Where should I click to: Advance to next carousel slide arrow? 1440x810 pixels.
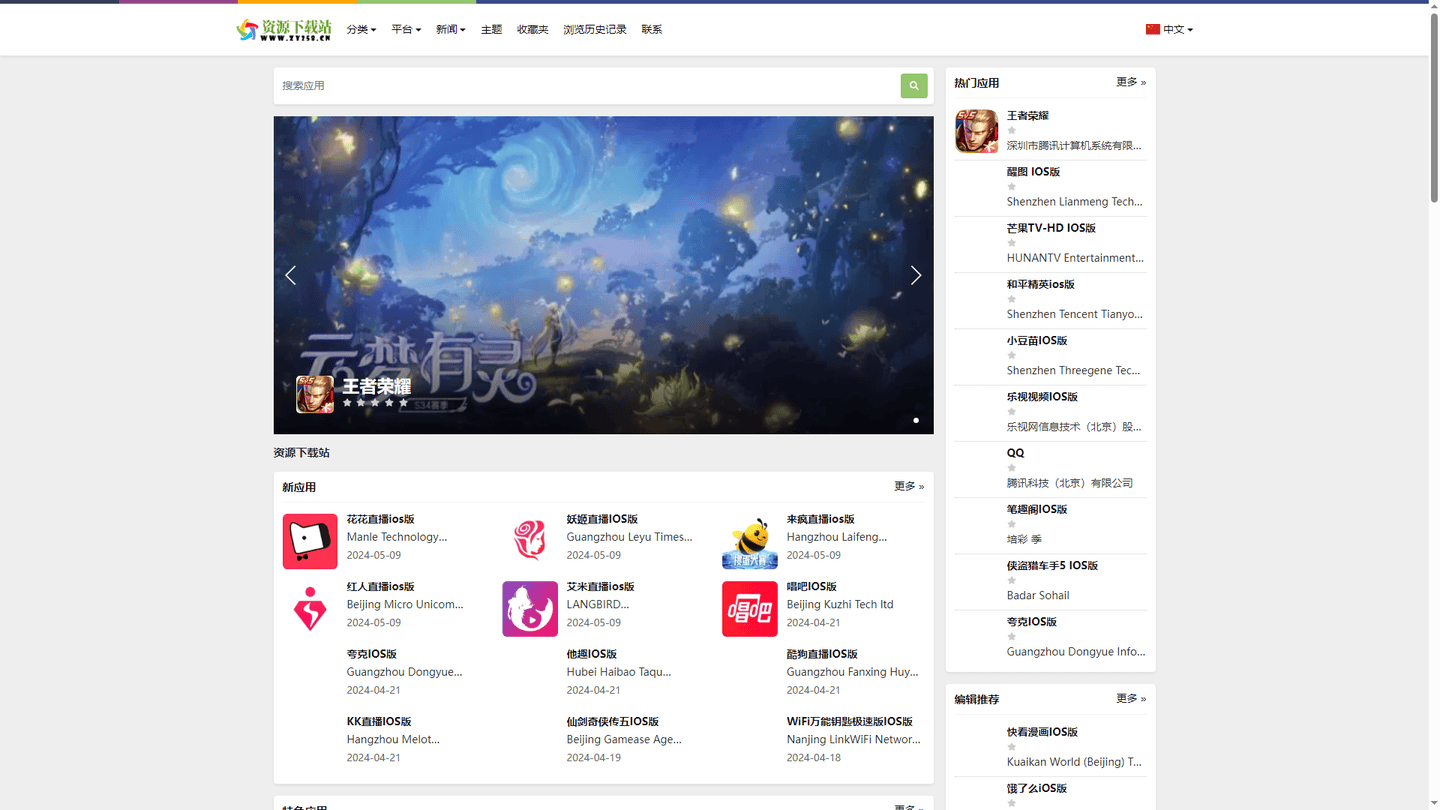click(916, 275)
